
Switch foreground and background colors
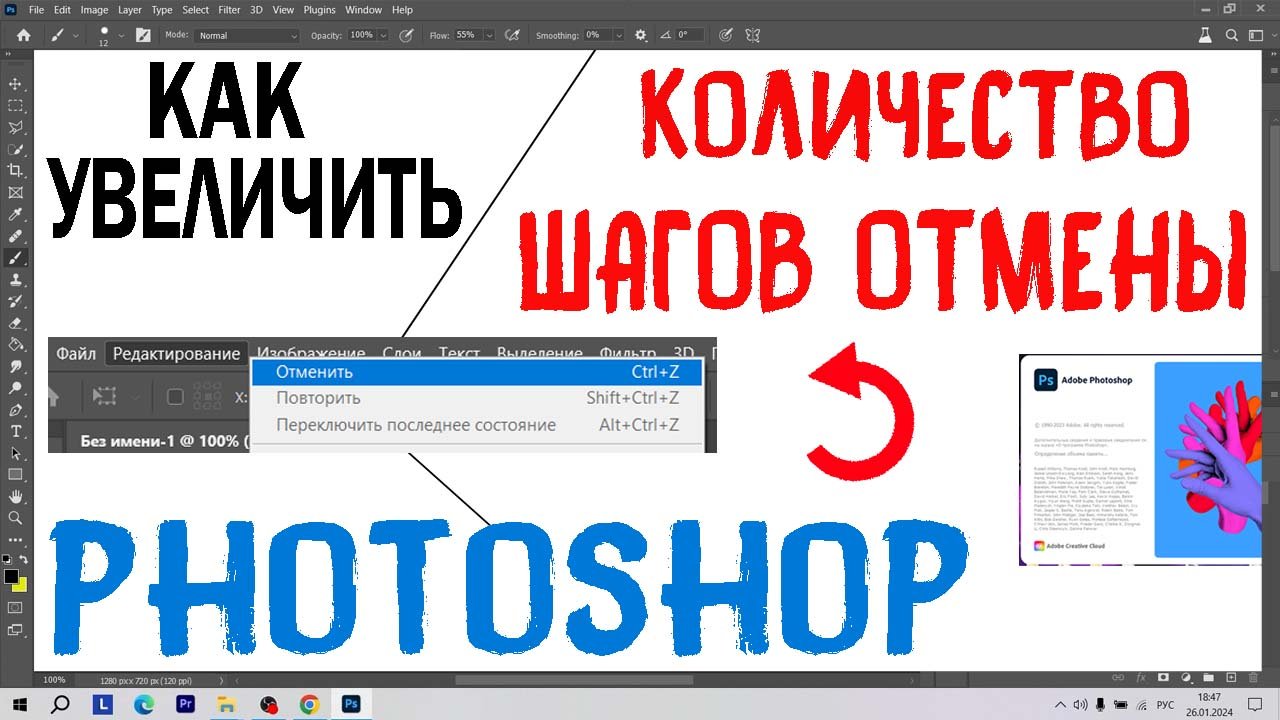23,560
